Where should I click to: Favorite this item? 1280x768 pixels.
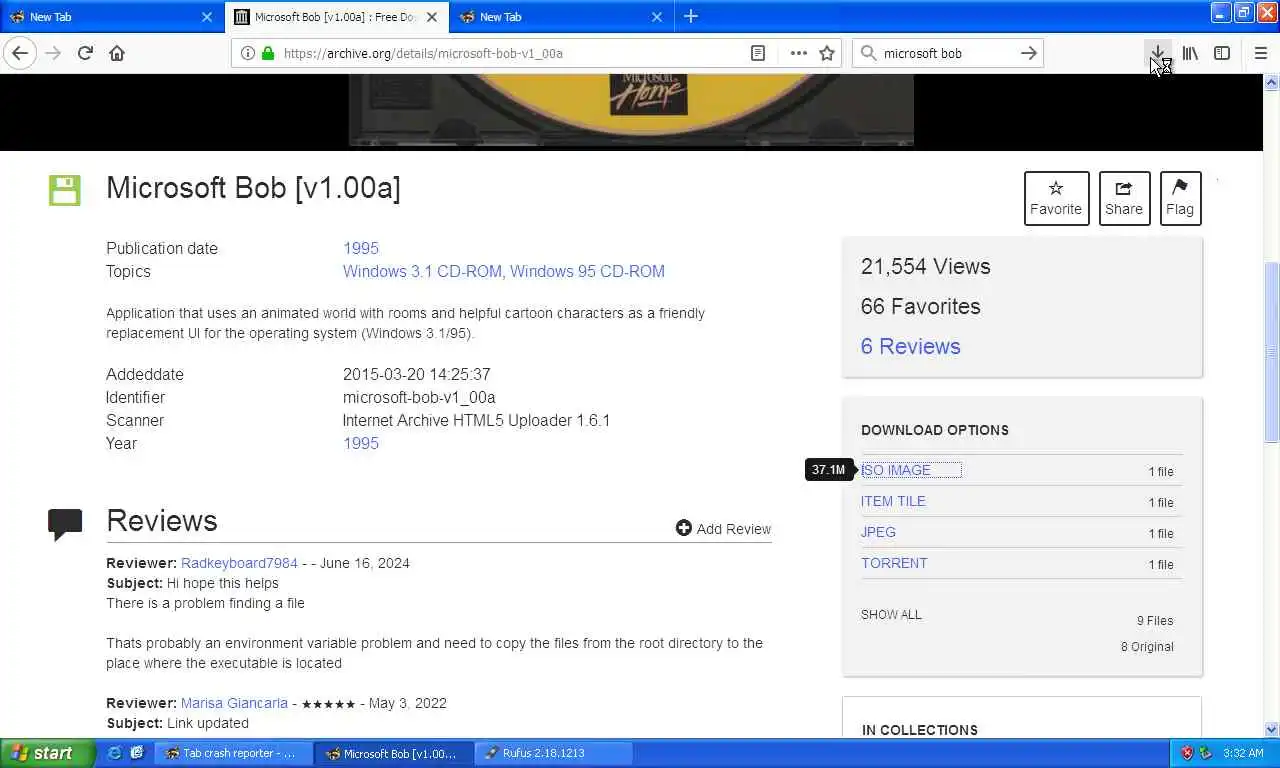coord(1056,198)
